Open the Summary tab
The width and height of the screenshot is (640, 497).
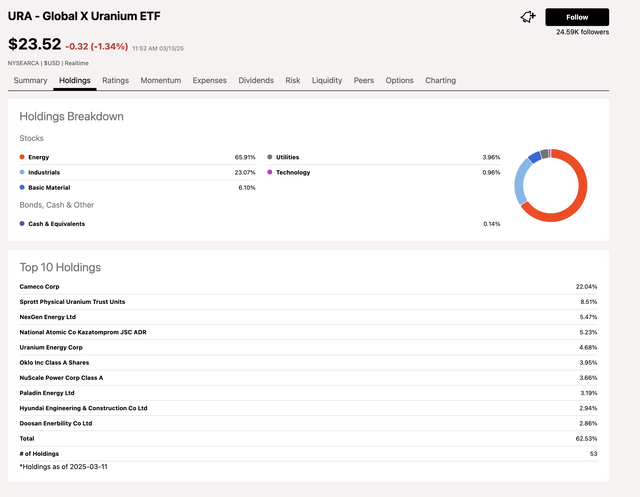click(x=30, y=80)
